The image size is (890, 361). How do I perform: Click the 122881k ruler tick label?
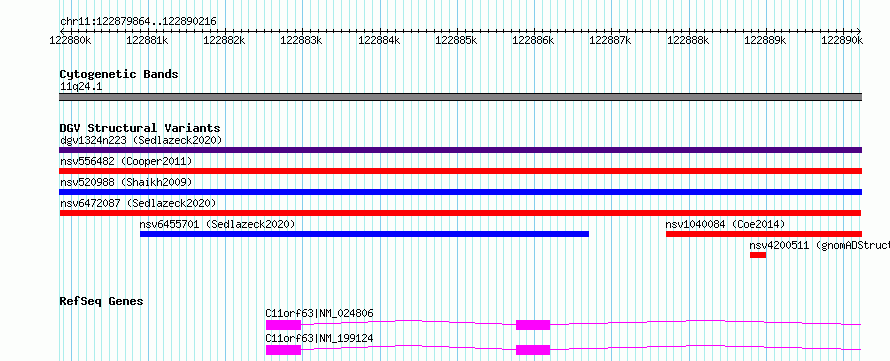146,40
